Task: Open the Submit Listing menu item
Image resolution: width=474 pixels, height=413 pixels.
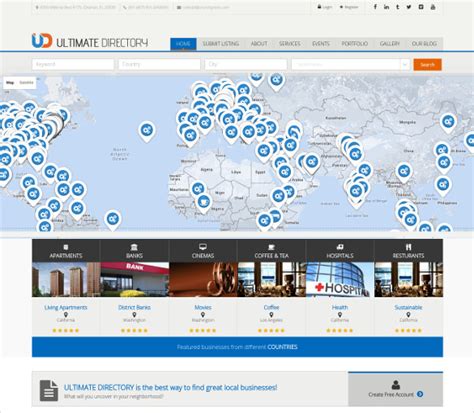Action: [x=221, y=44]
